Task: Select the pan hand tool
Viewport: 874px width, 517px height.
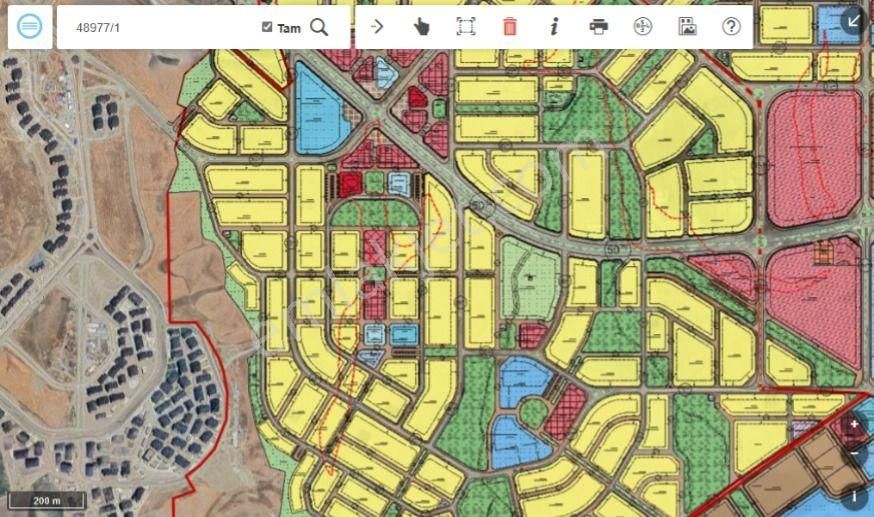Action: click(x=421, y=27)
